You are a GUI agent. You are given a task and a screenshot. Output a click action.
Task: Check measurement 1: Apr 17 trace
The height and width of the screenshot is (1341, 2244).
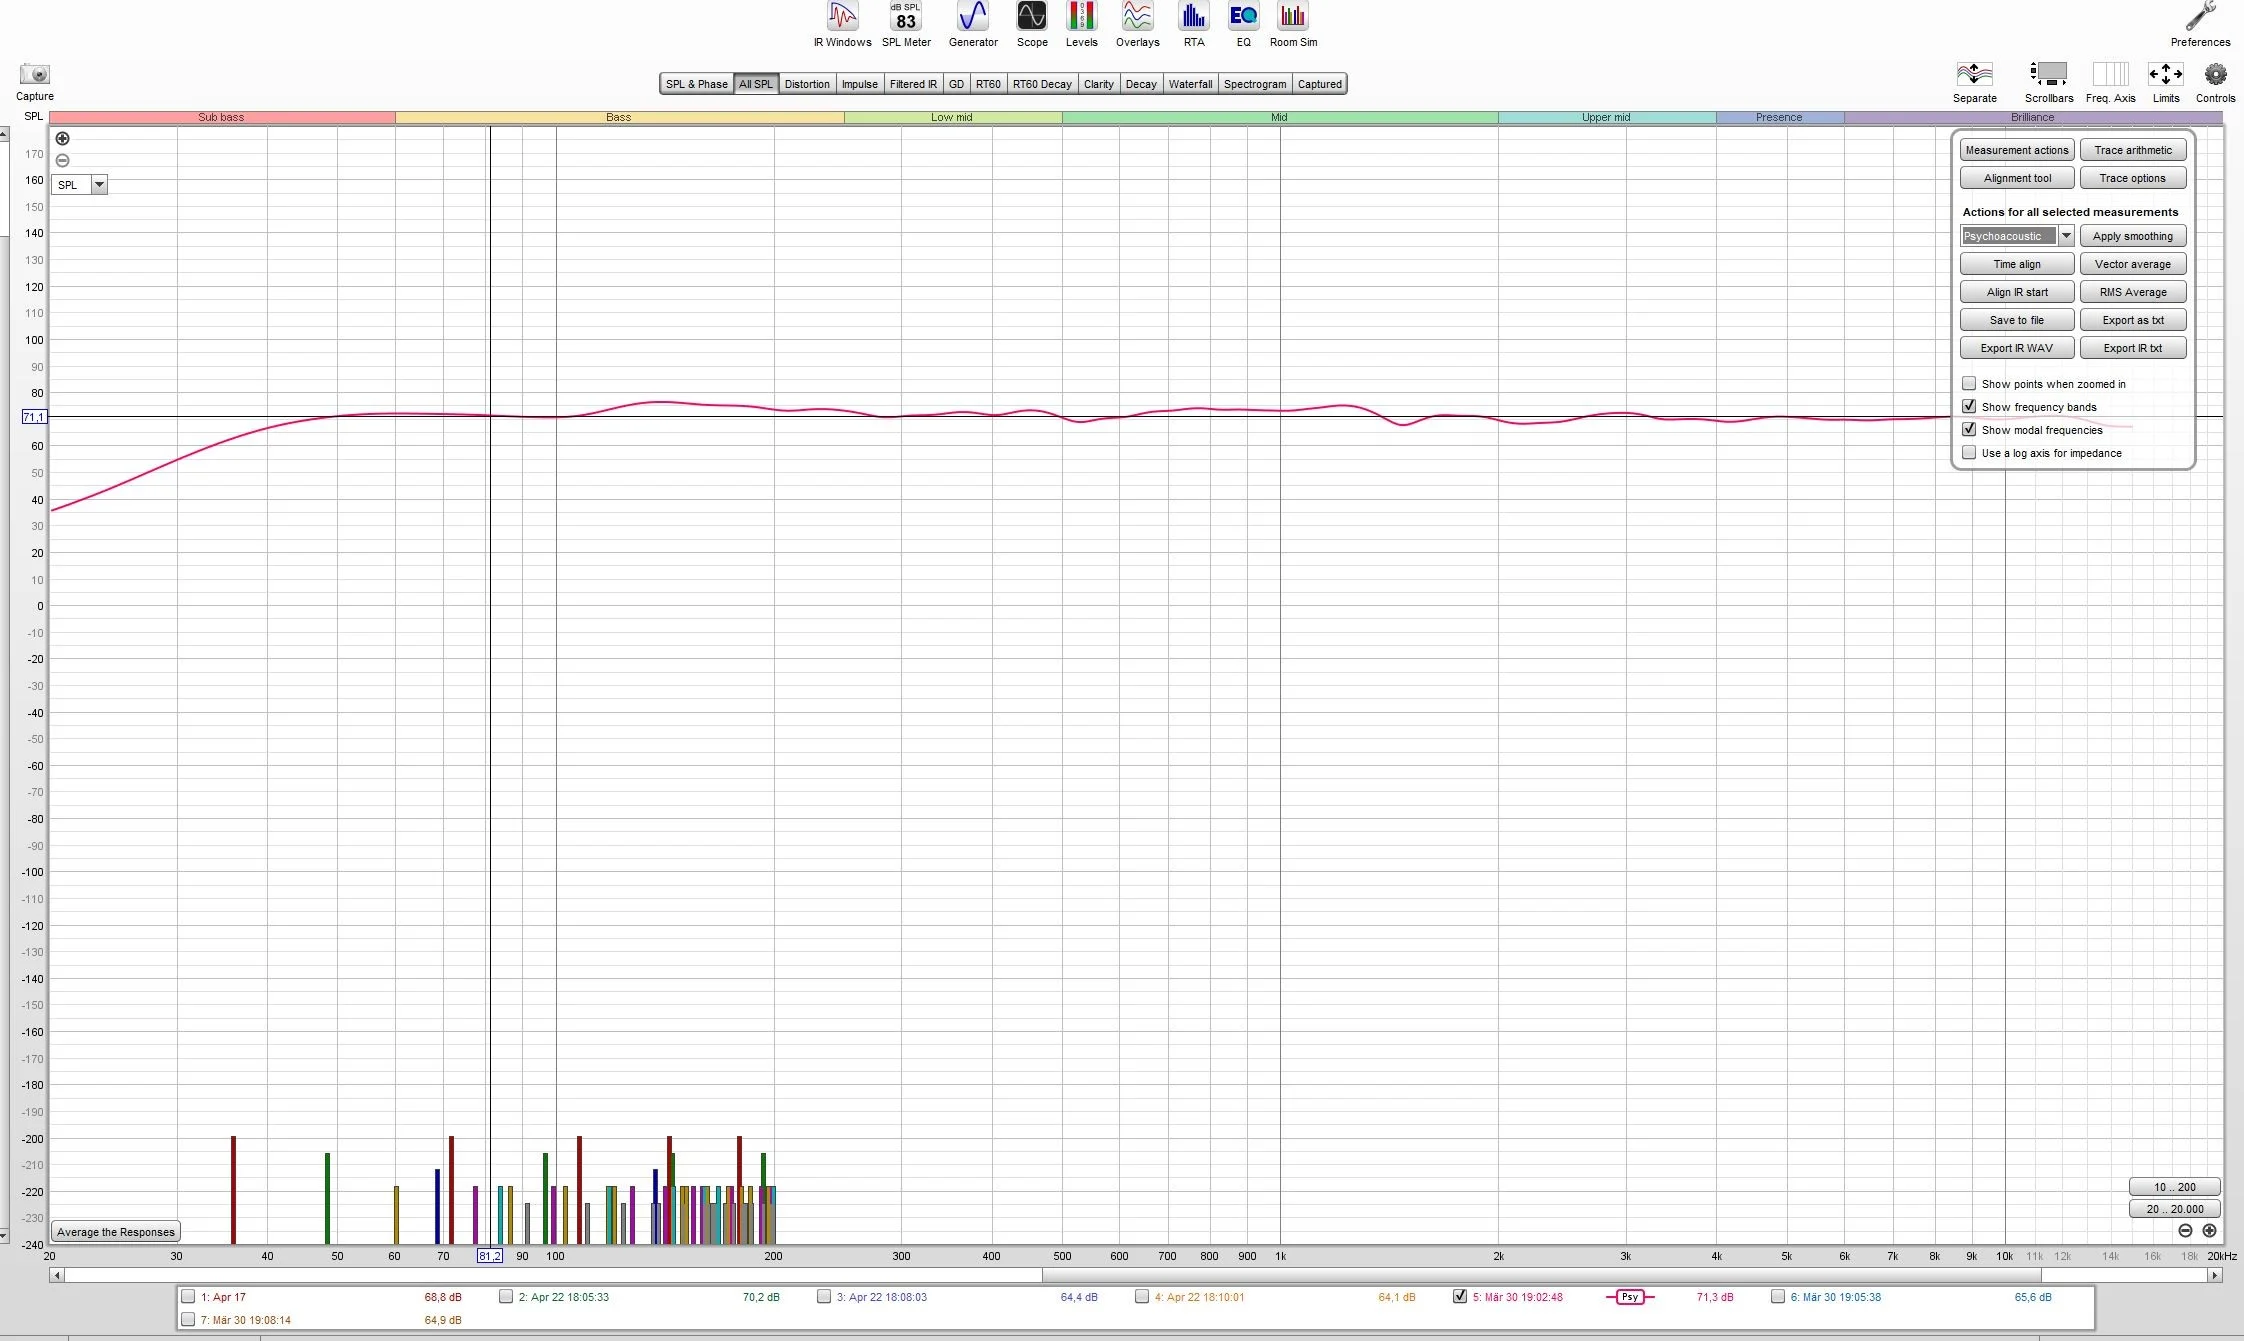point(187,1296)
